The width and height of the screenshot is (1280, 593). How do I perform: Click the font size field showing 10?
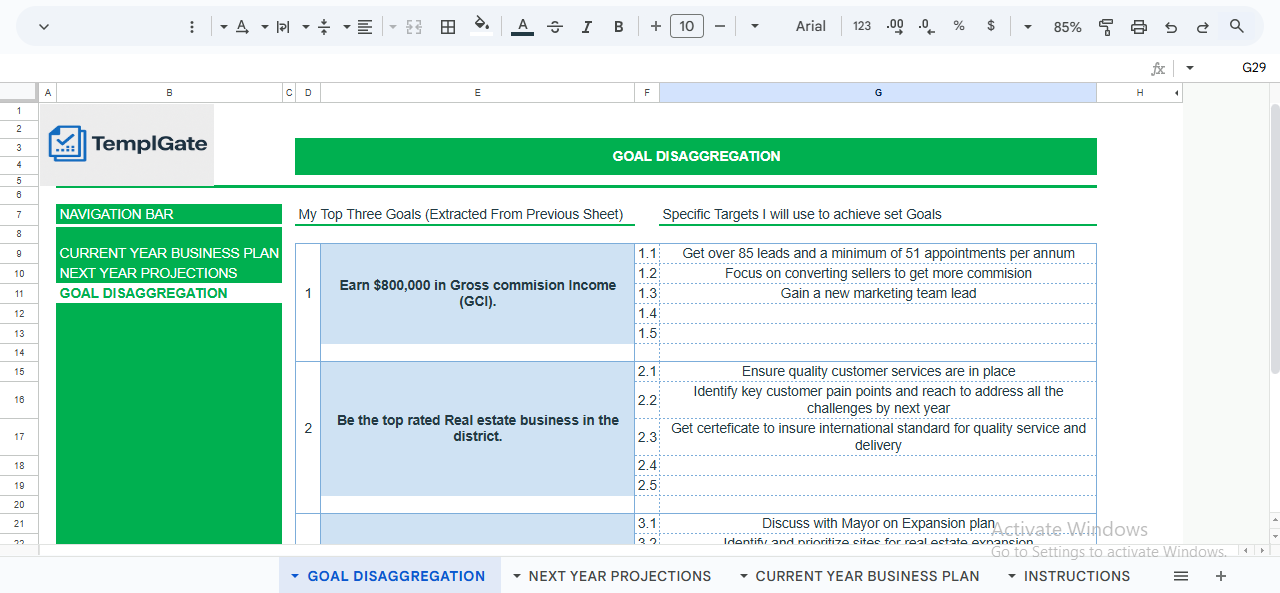(x=686, y=27)
